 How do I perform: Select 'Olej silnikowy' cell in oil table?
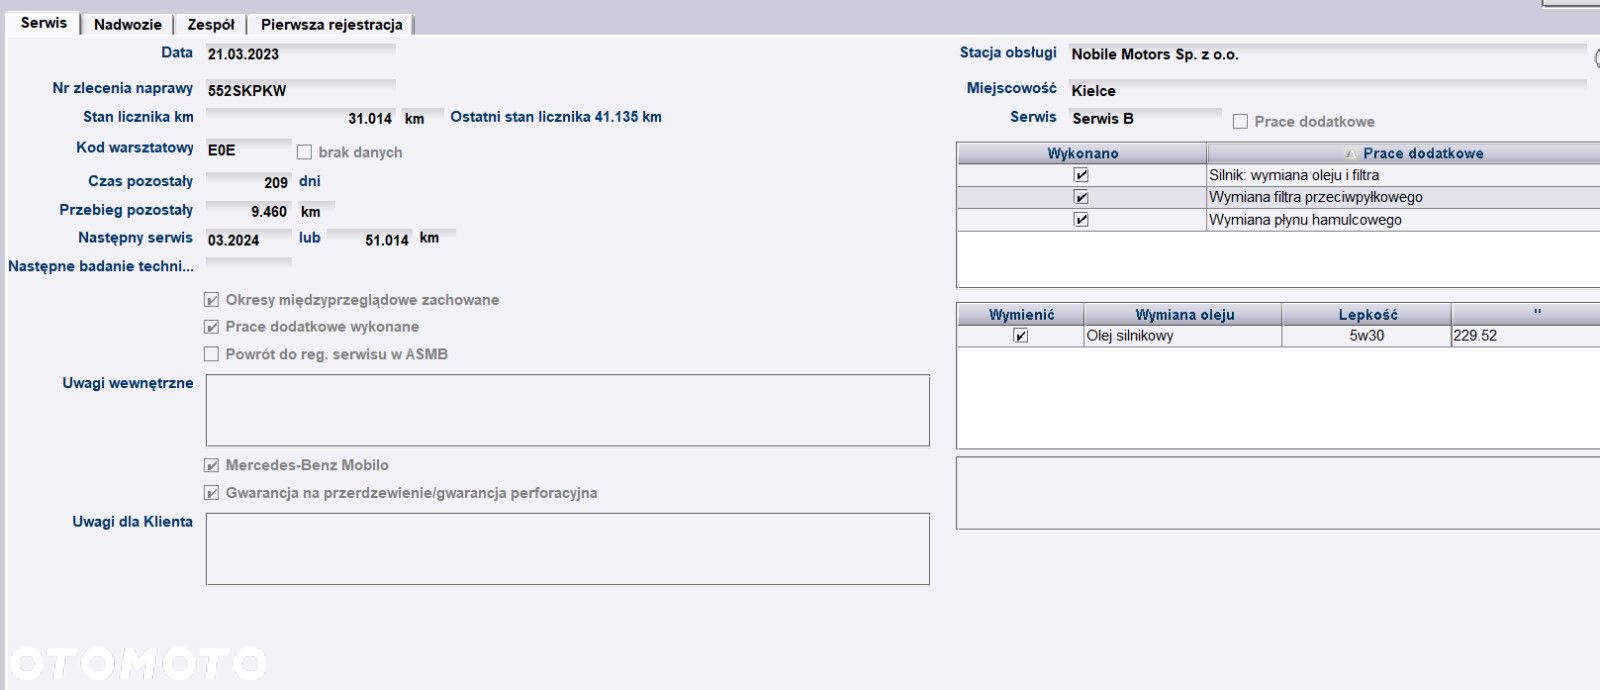coord(1183,336)
